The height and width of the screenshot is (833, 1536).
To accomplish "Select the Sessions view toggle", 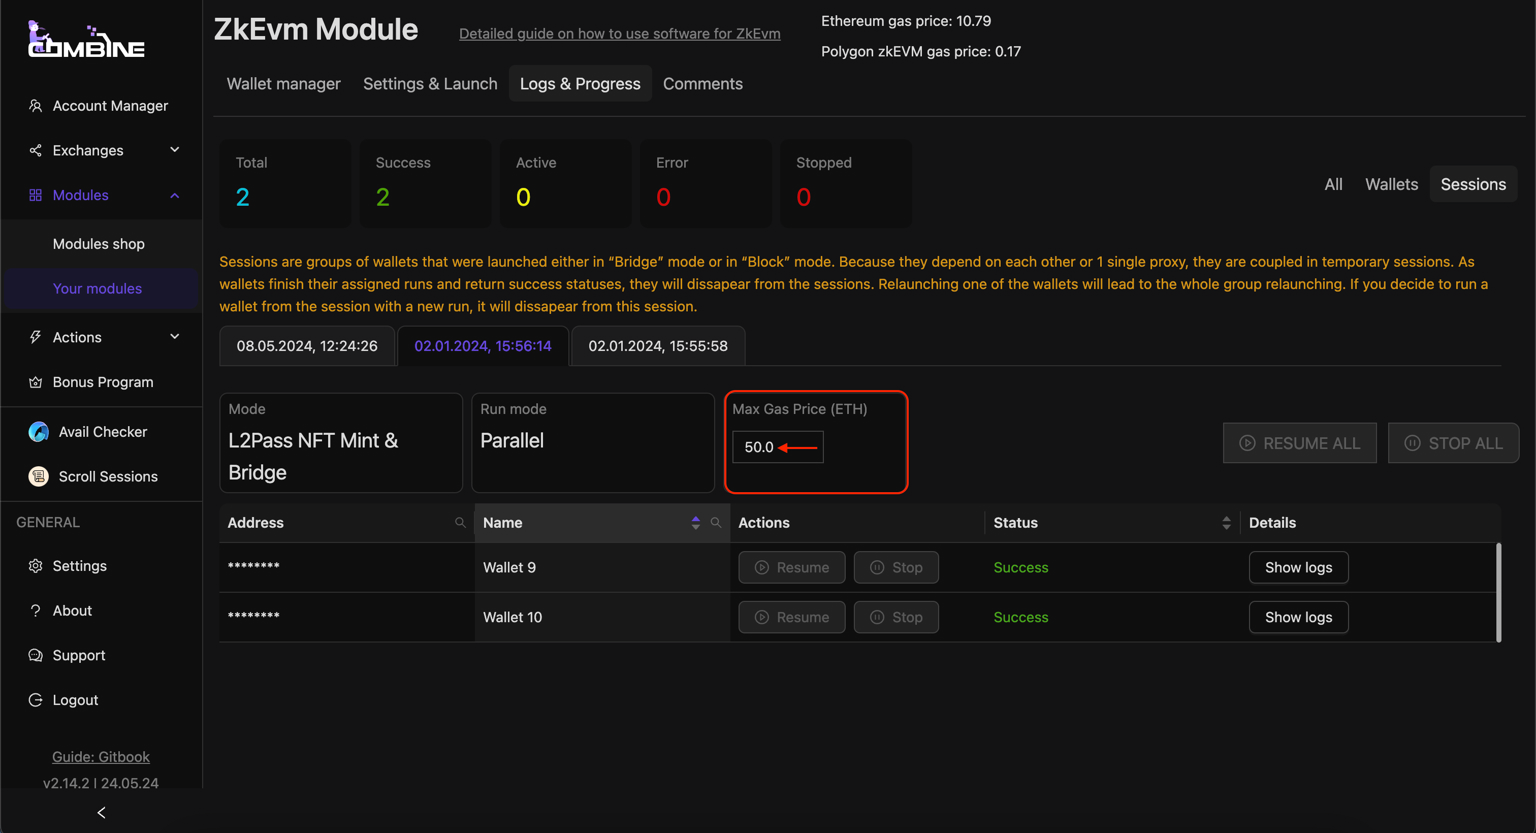I will point(1472,184).
